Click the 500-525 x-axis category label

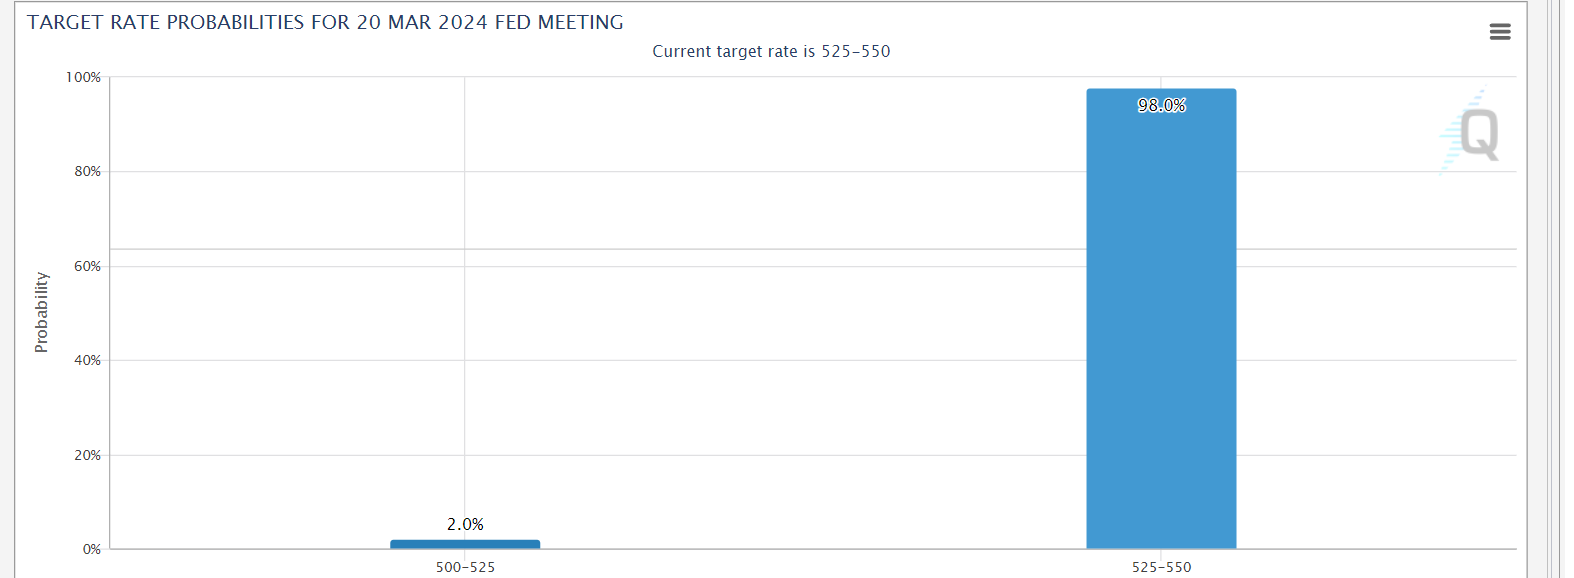pyautogui.click(x=465, y=567)
